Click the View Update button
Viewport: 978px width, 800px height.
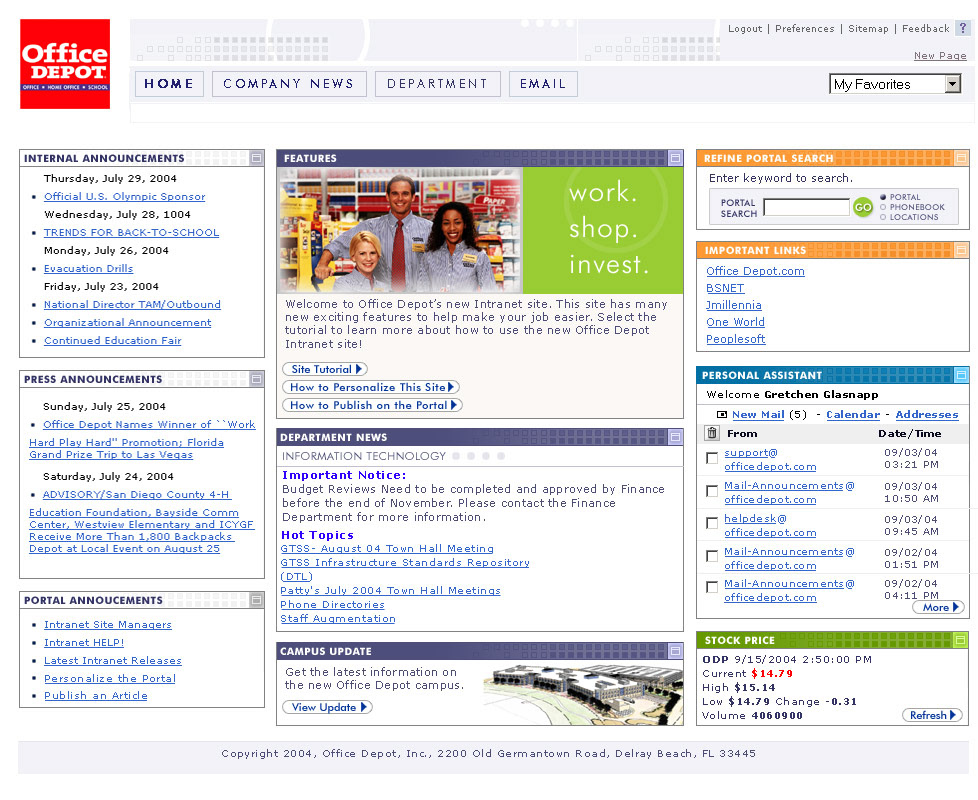(x=327, y=707)
